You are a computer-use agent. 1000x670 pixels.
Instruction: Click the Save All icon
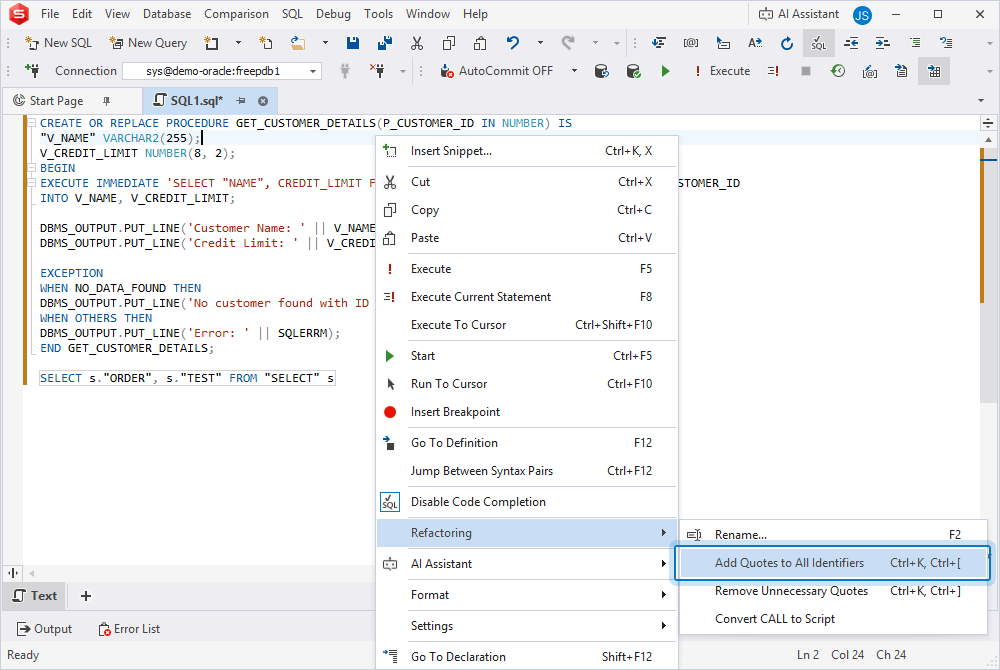pyautogui.click(x=385, y=43)
